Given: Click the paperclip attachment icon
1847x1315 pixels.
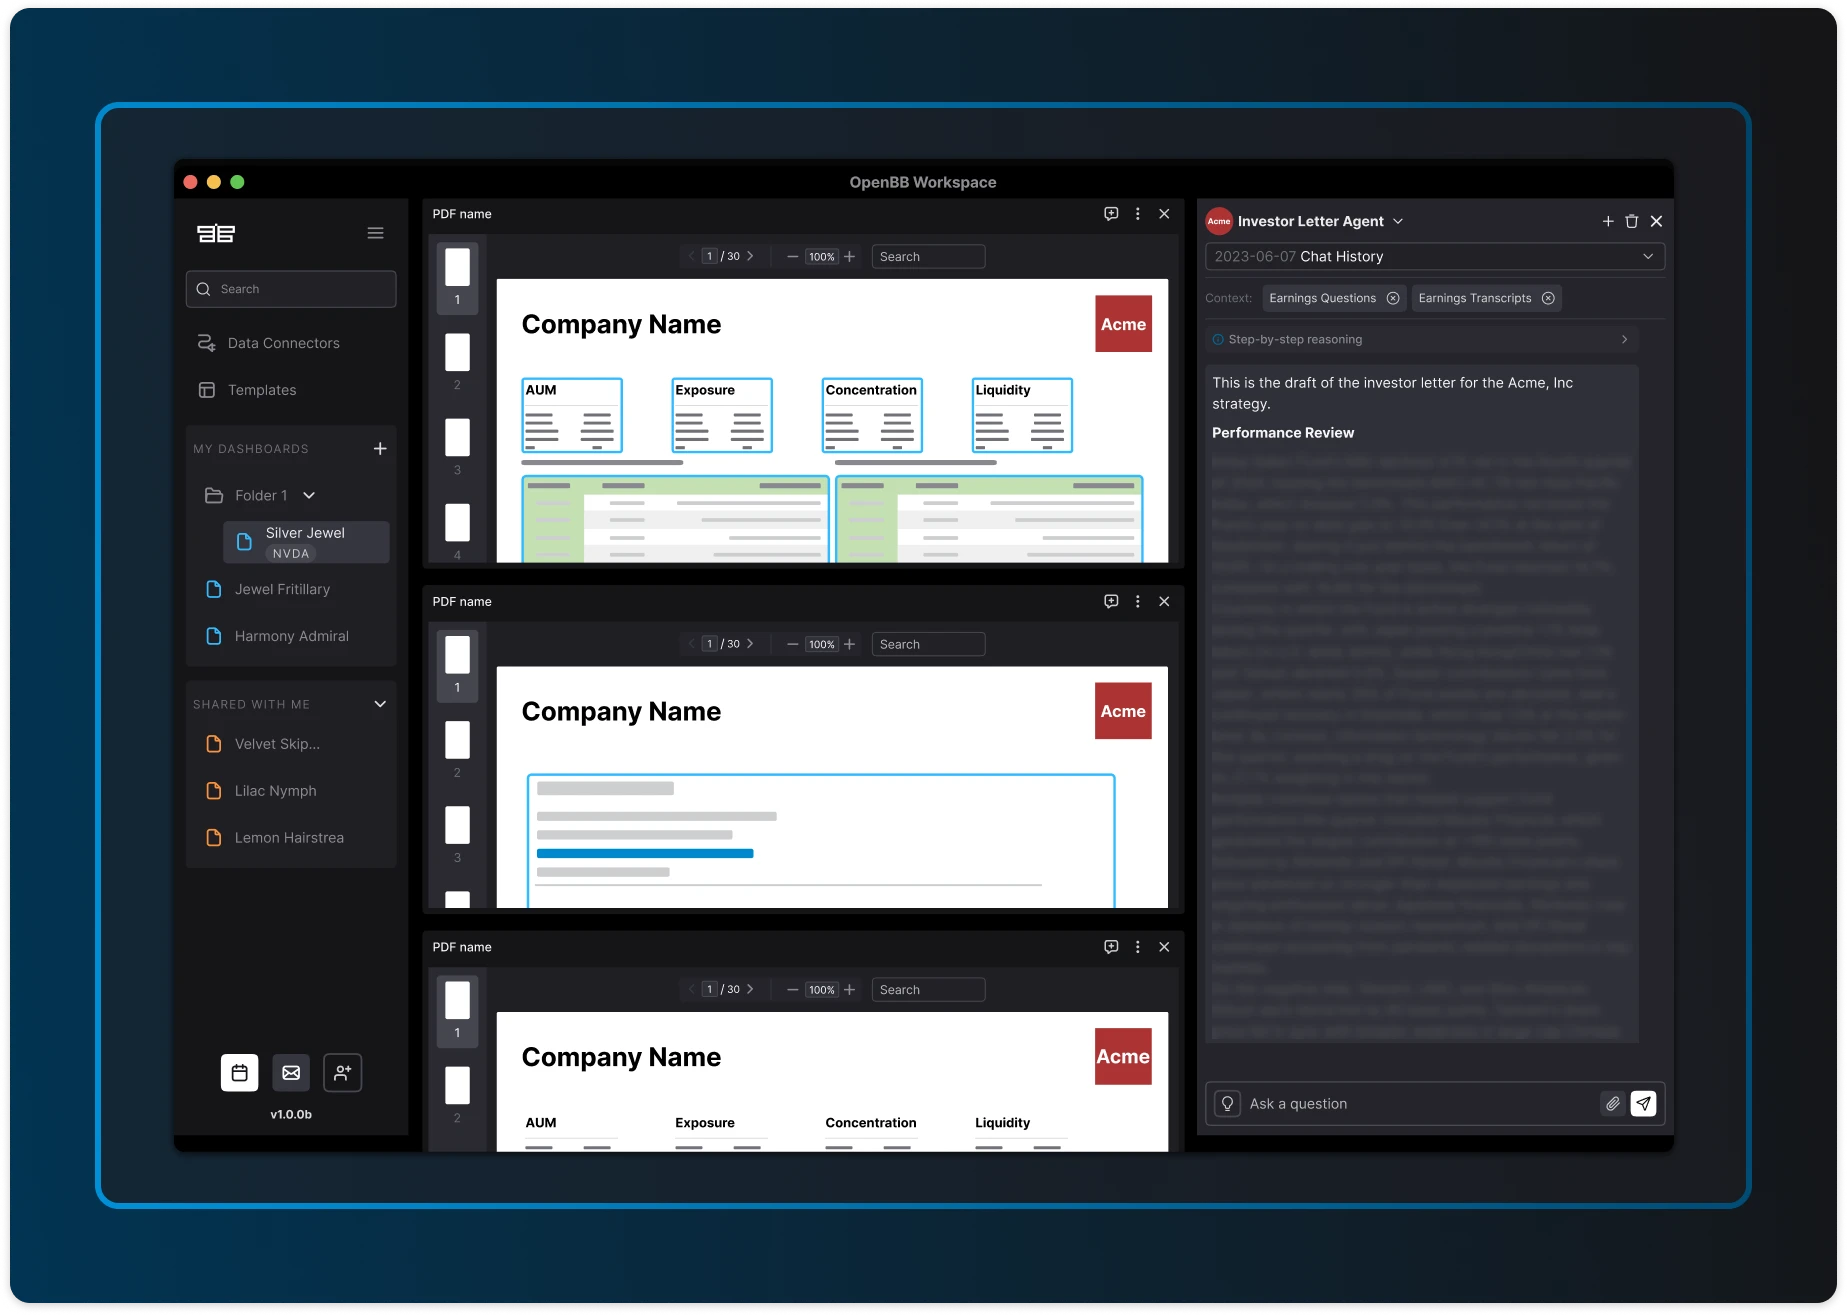Looking at the screenshot, I should [x=1612, y=1104].
